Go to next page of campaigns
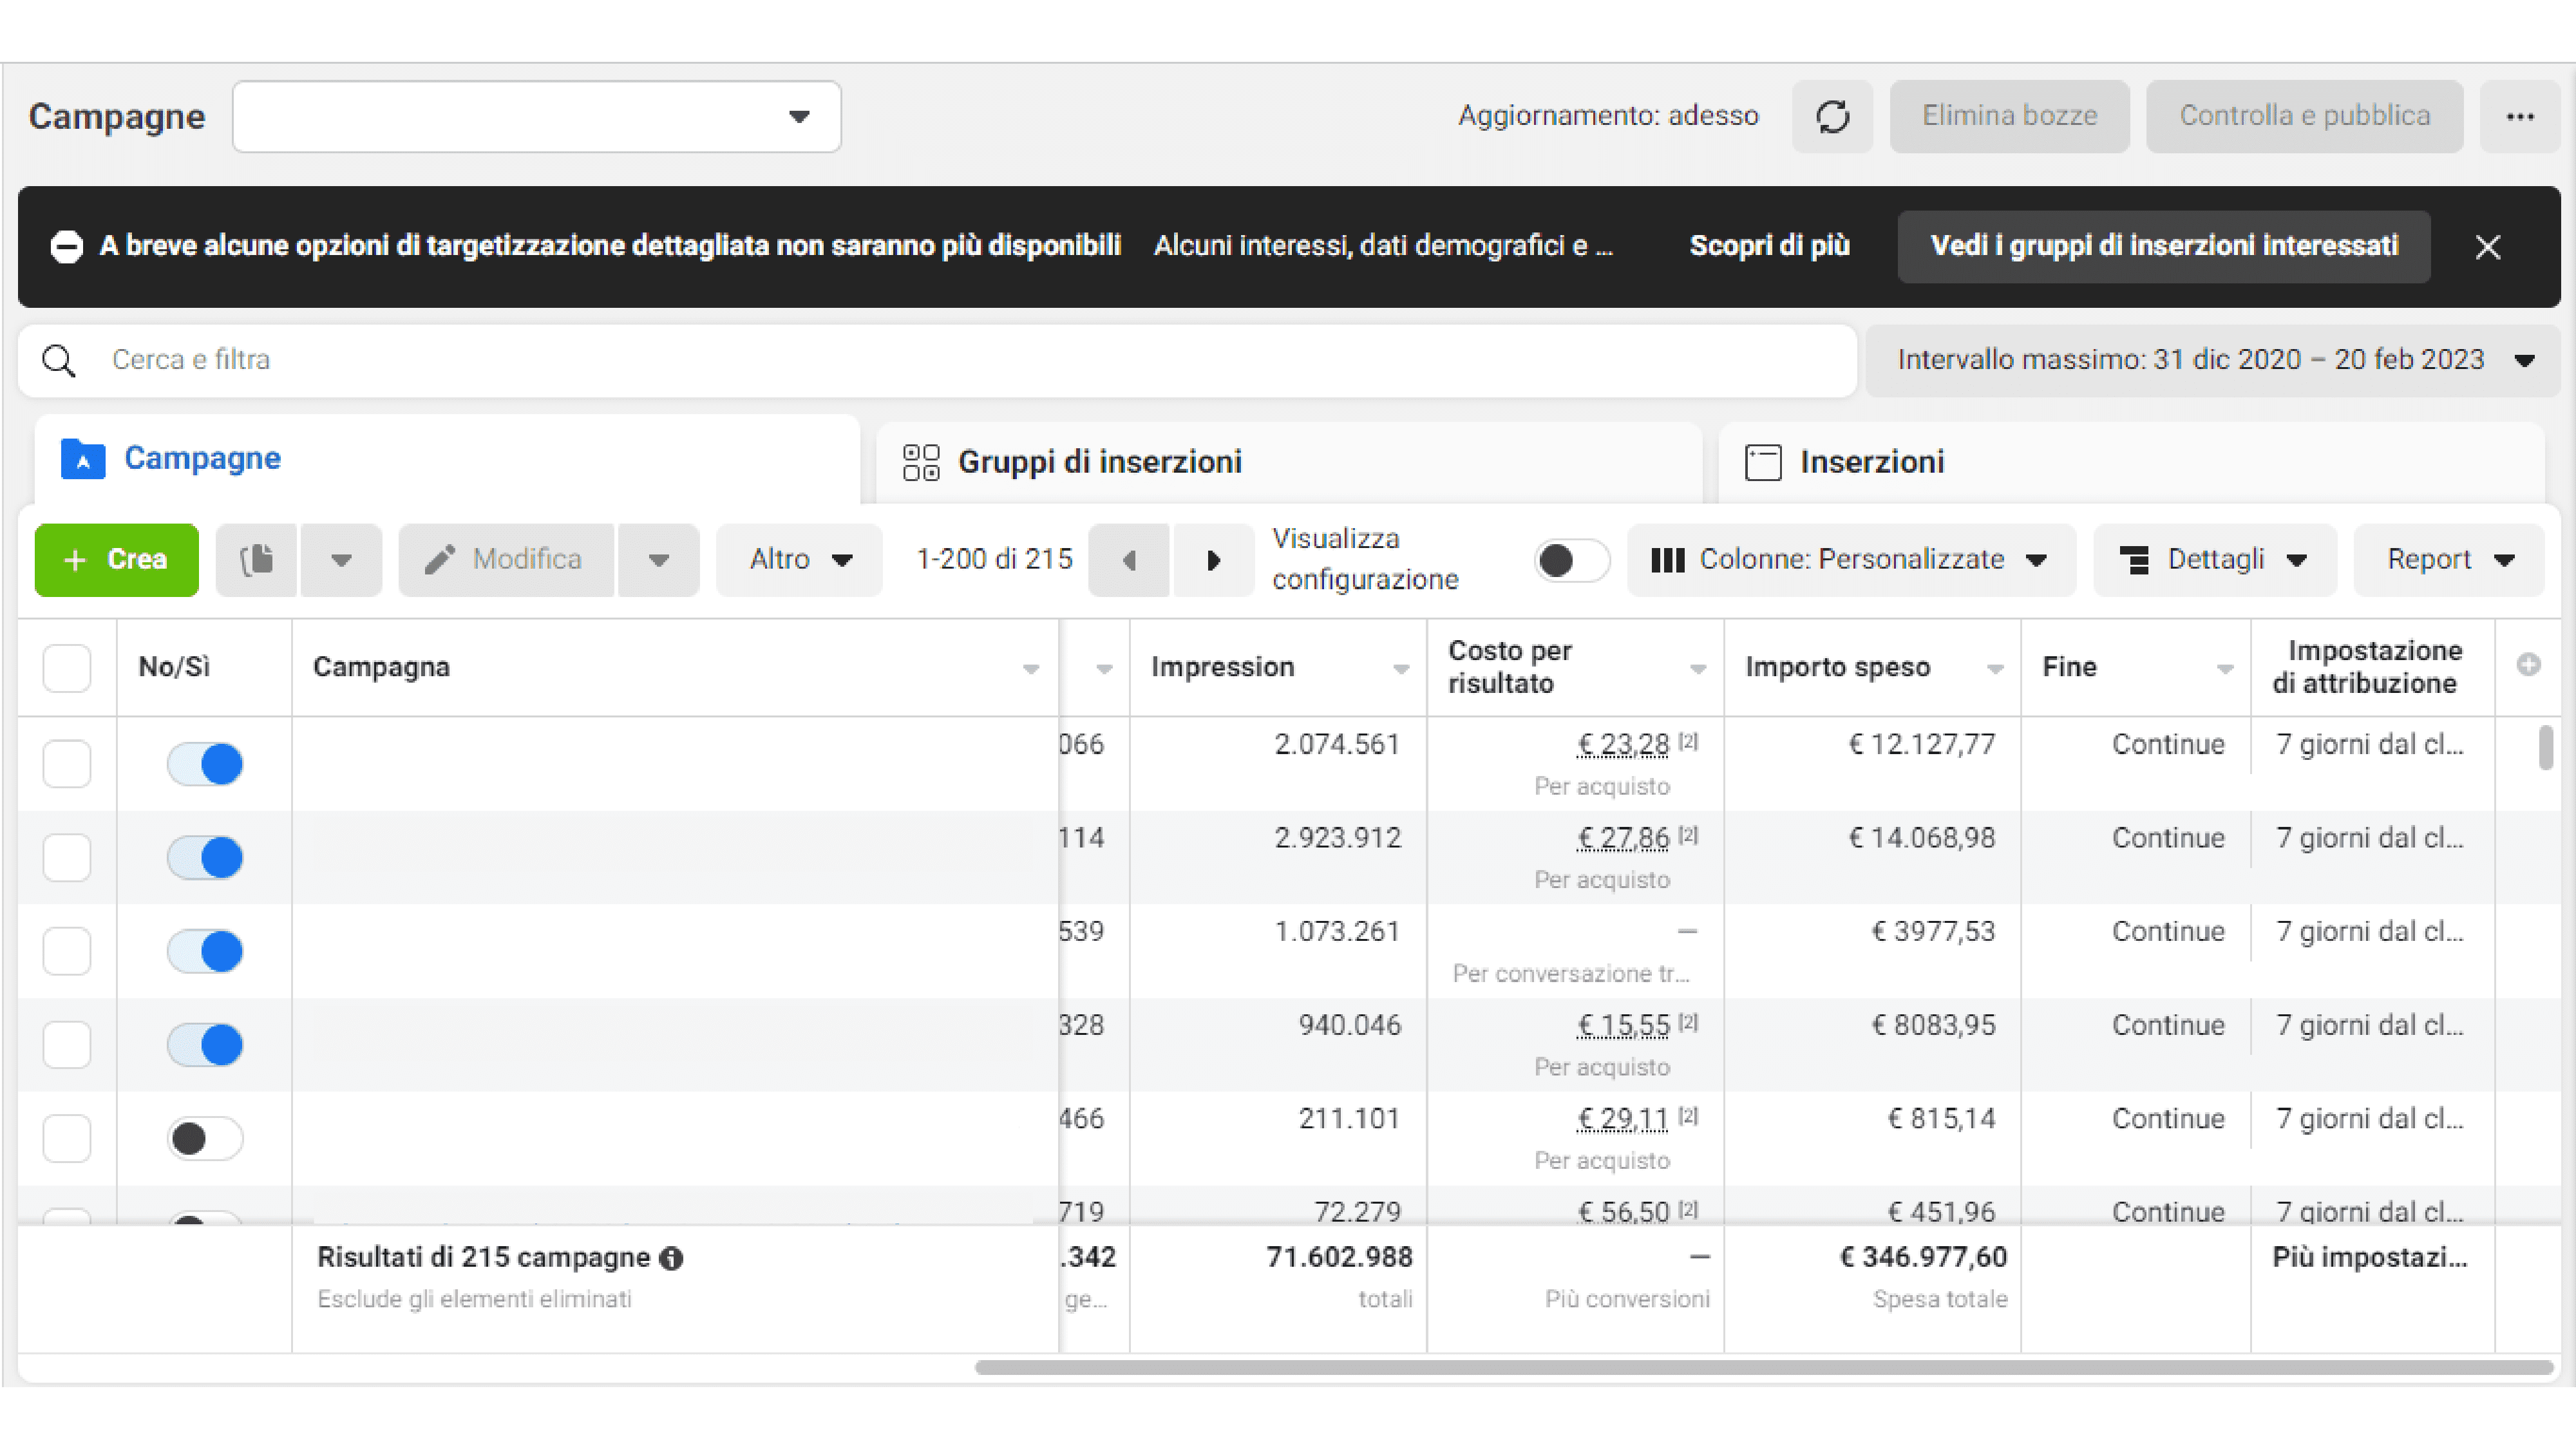2576x1449 pixels. click(x=1213, y=560)
